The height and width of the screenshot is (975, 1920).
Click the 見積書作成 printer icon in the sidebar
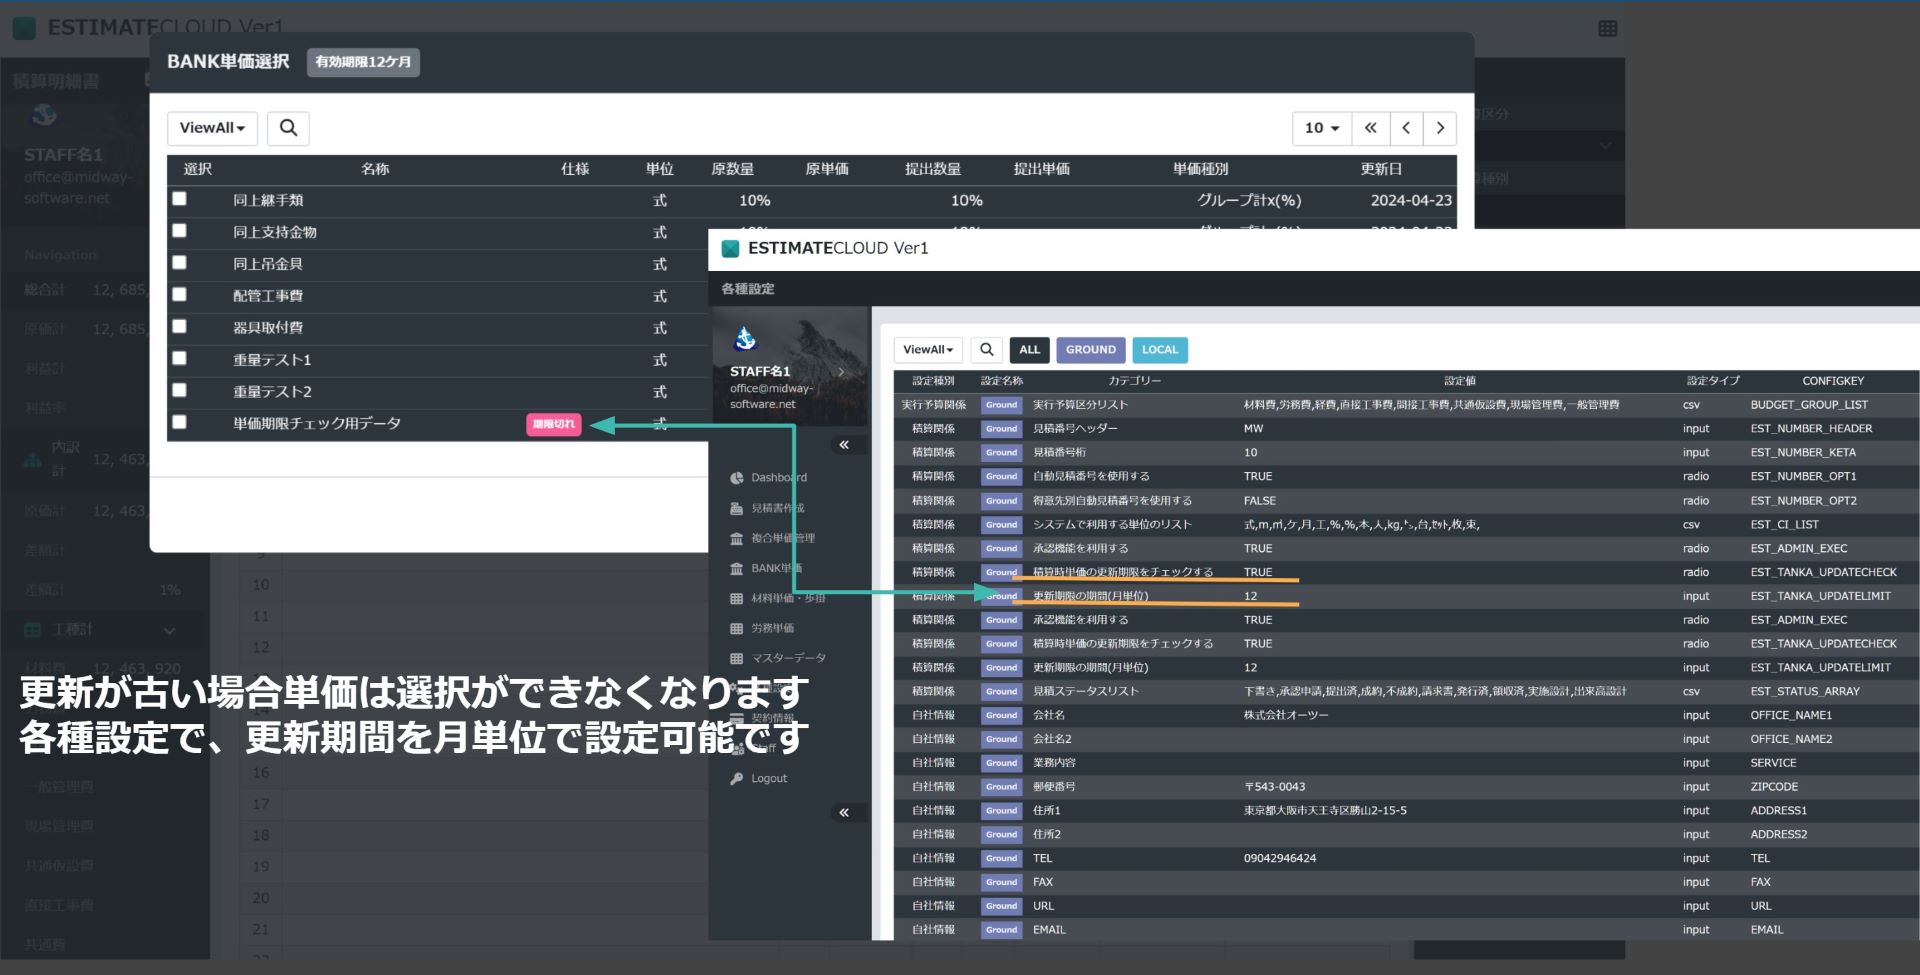[x=737, y=508]
